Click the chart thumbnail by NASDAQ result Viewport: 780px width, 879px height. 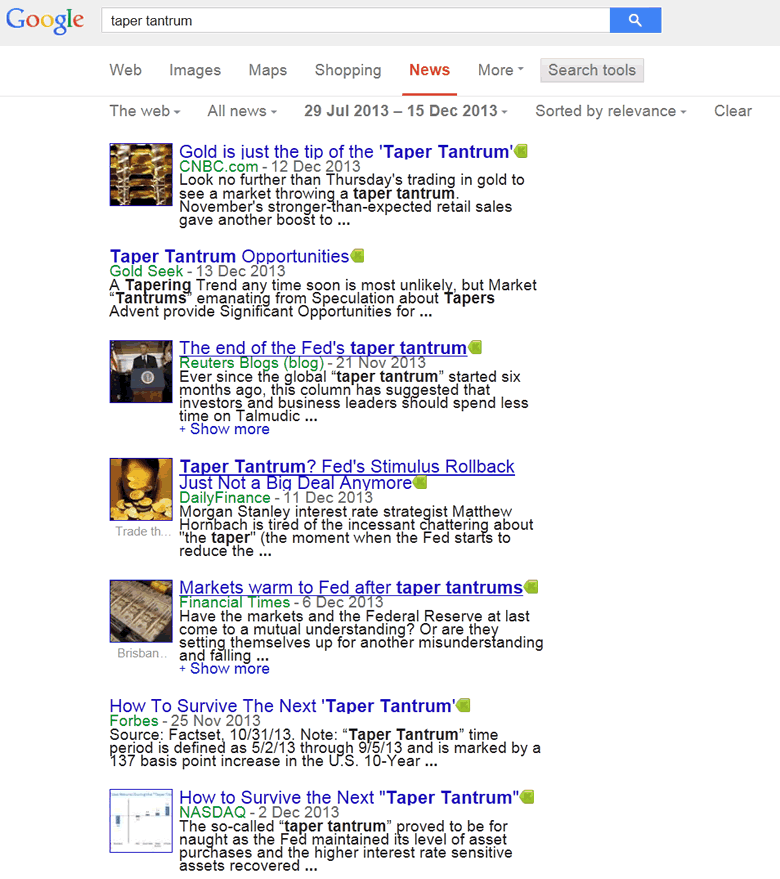pyautogui.click(x=141, y=821)
